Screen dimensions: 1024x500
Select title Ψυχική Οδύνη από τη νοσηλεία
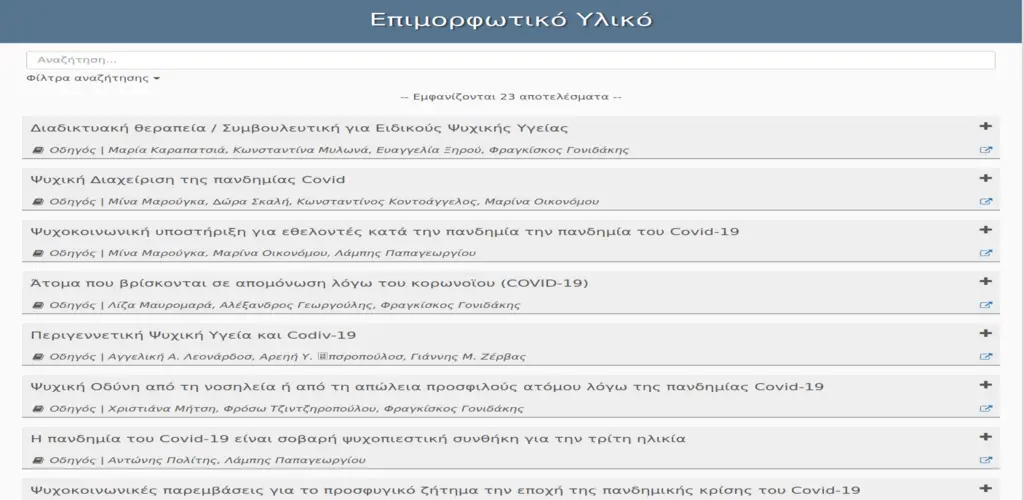(x=427, y=386)
